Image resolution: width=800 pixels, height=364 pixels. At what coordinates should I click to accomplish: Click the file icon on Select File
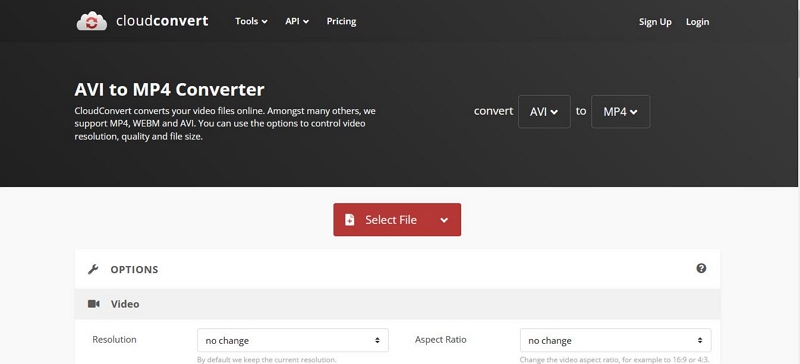coord(349,220)
